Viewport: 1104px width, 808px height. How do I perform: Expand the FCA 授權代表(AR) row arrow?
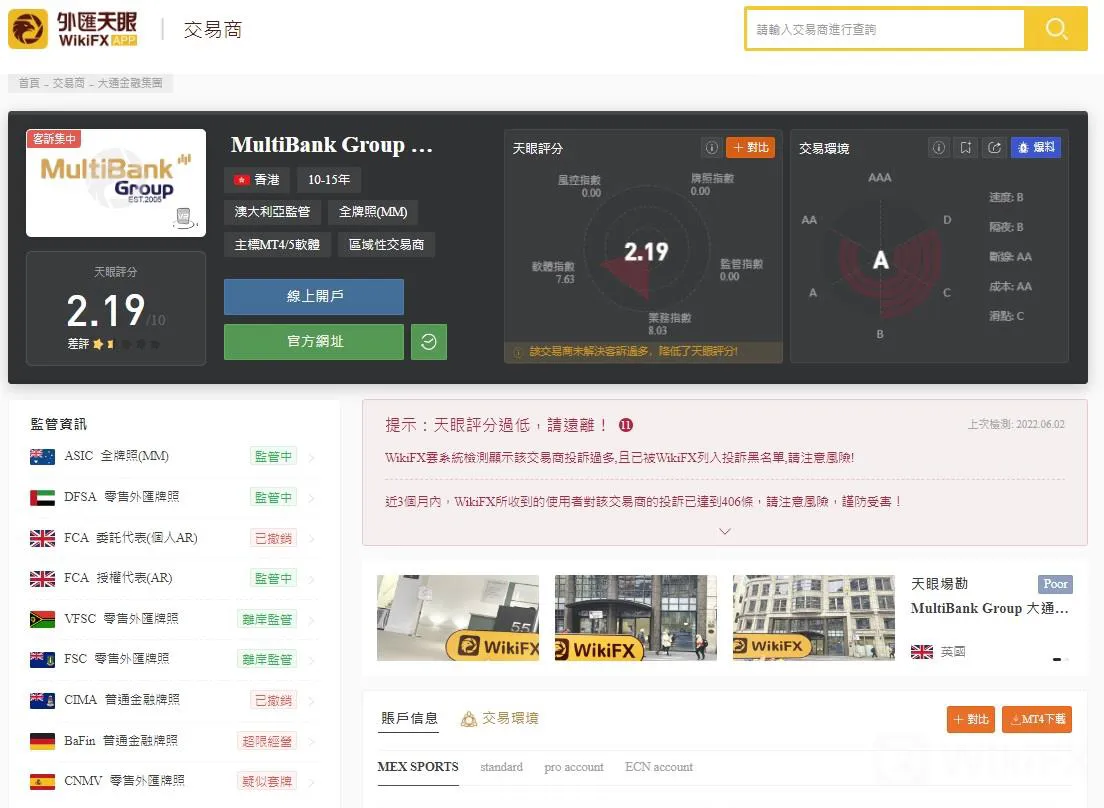(311, 579)
